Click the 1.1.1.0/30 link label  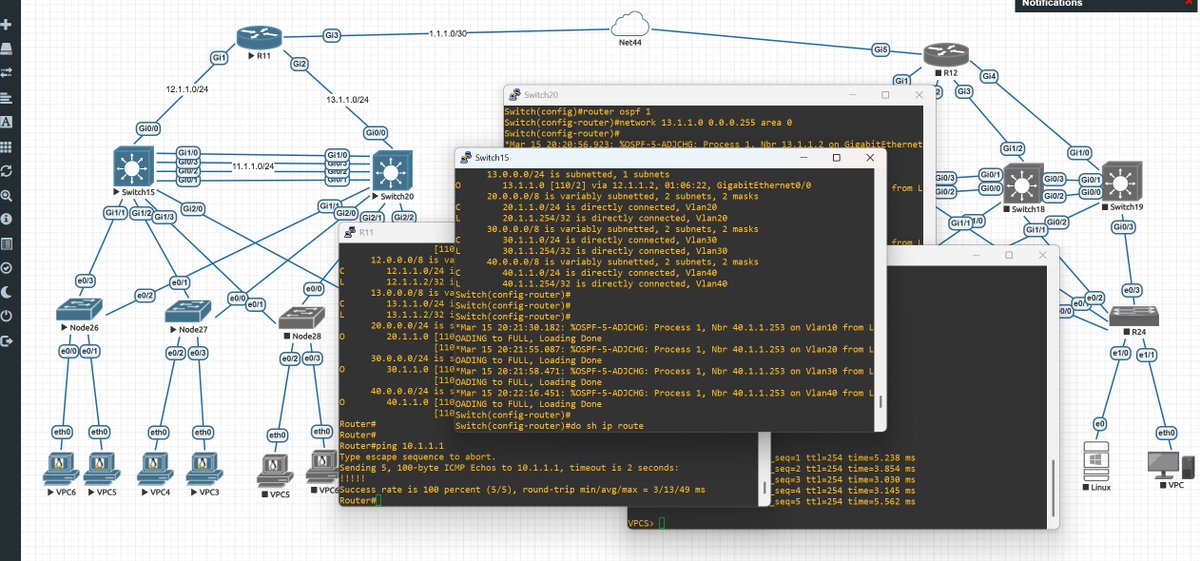(x=447, y=34)
